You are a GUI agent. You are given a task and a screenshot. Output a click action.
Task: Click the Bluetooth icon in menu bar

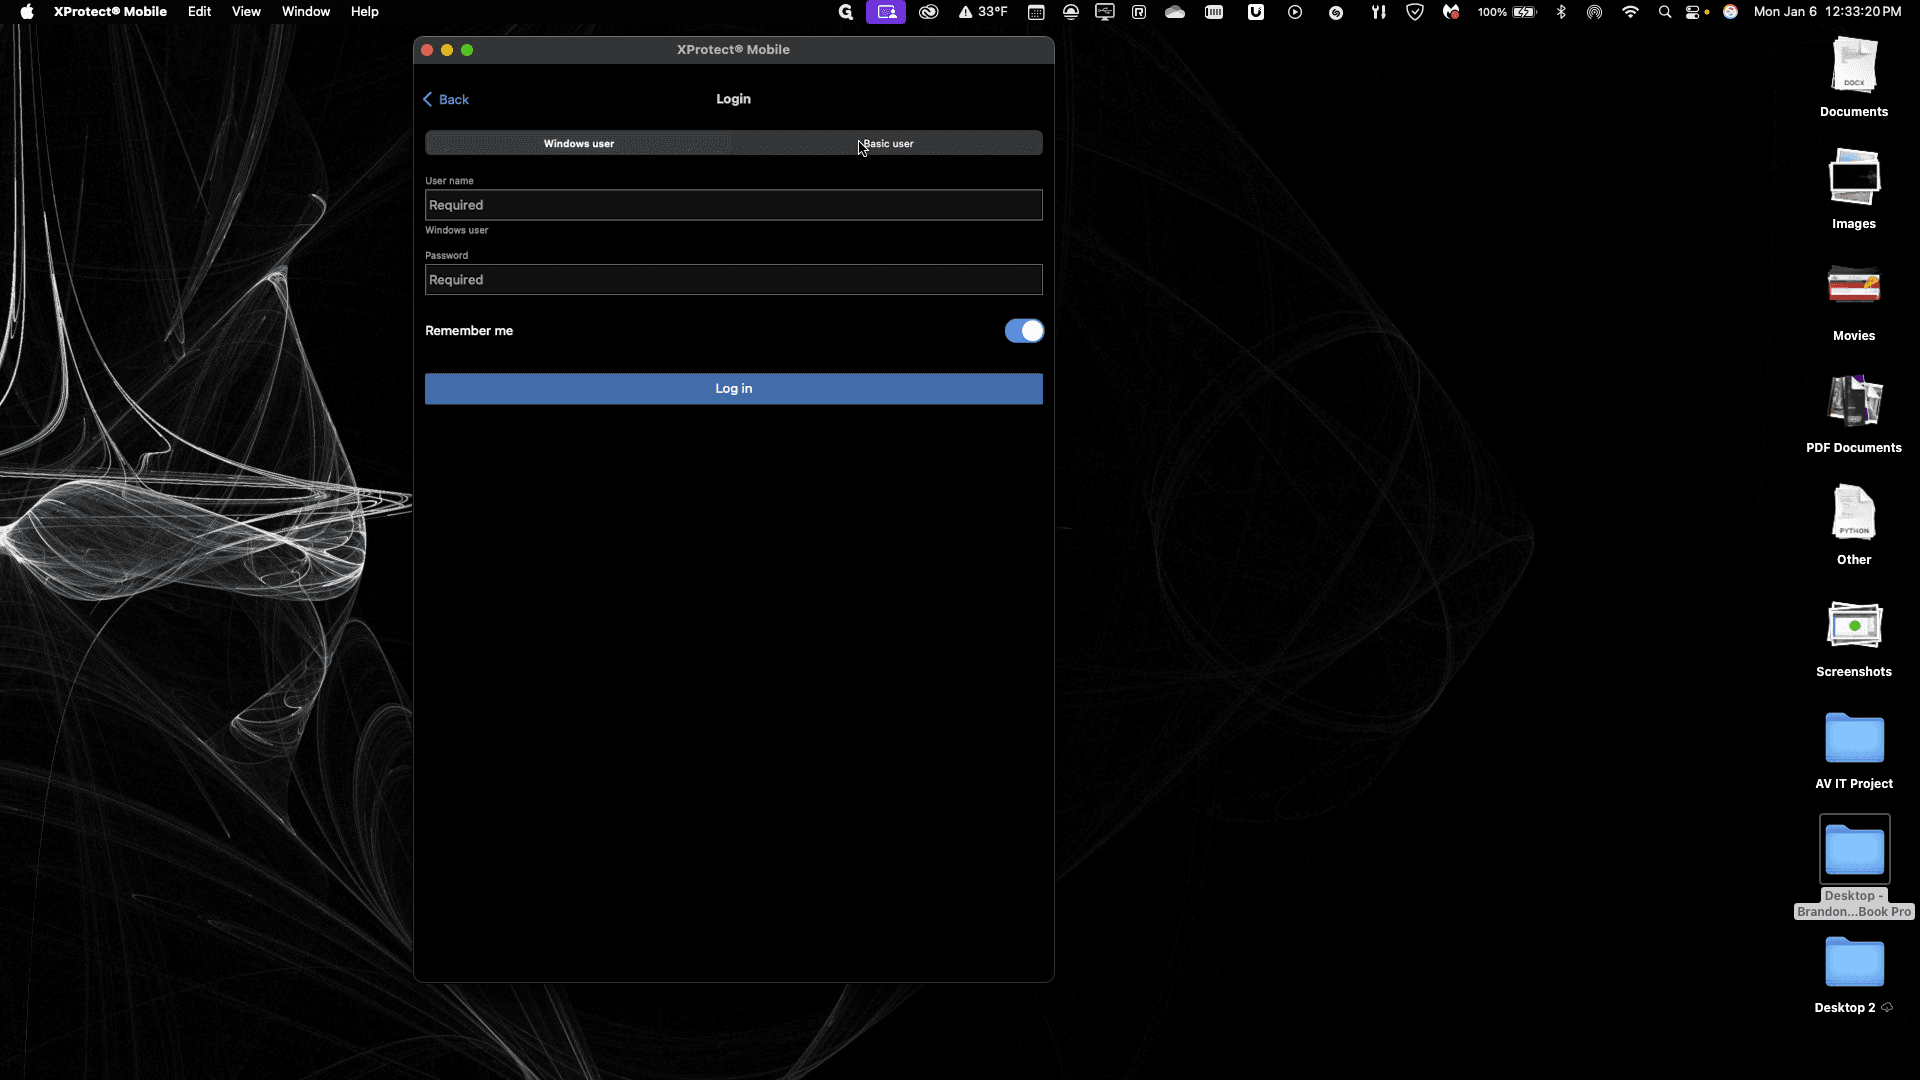coord(1561,12)
